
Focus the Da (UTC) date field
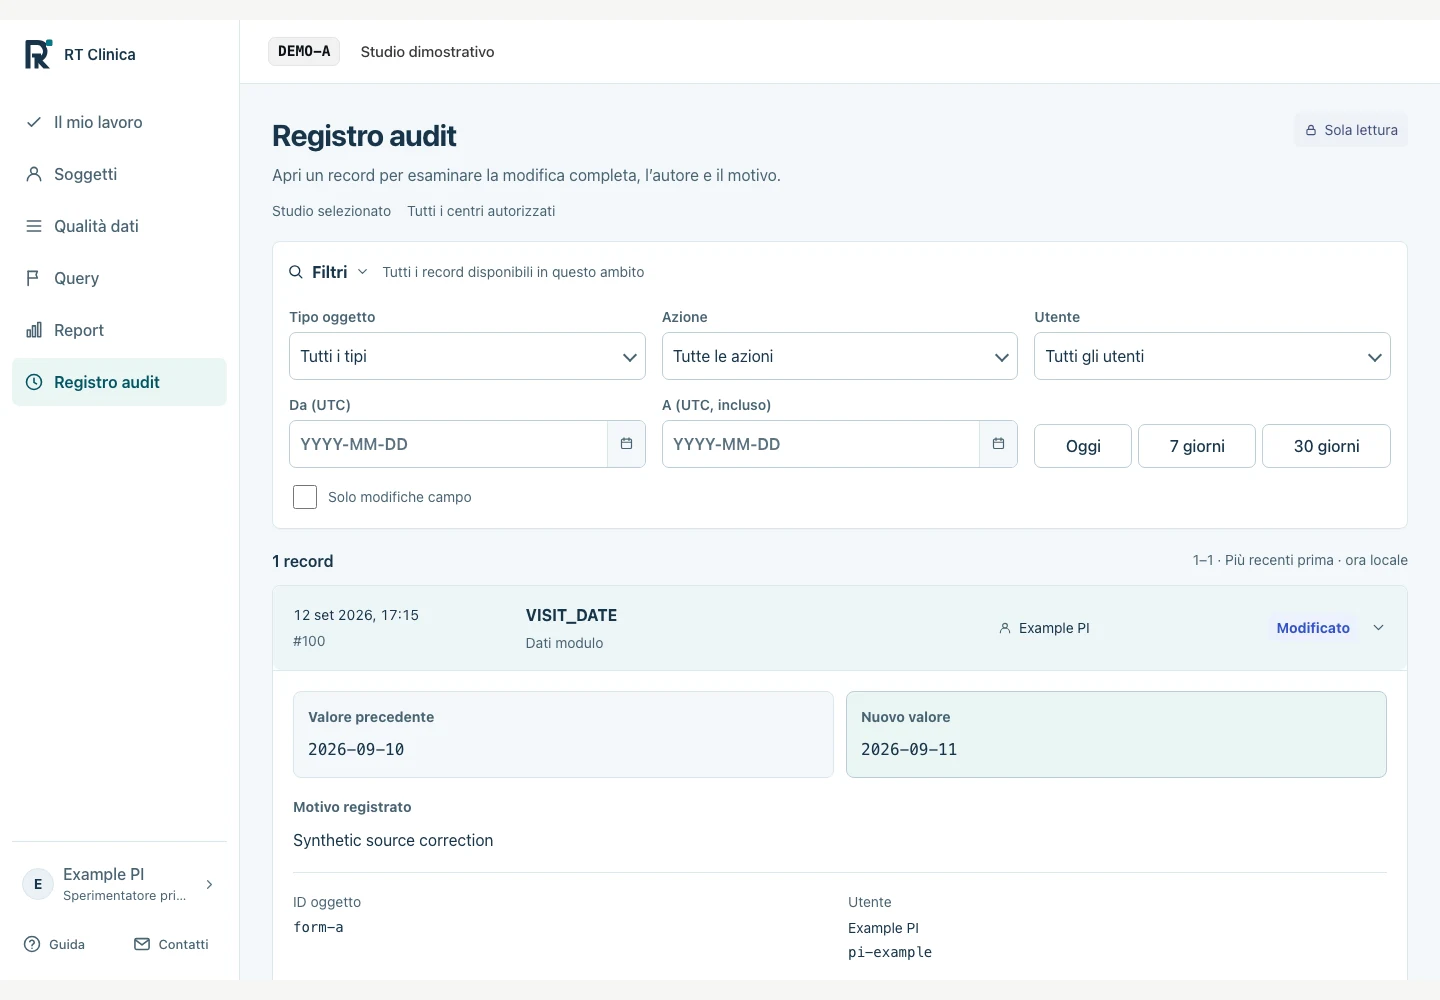click(448, 444)
